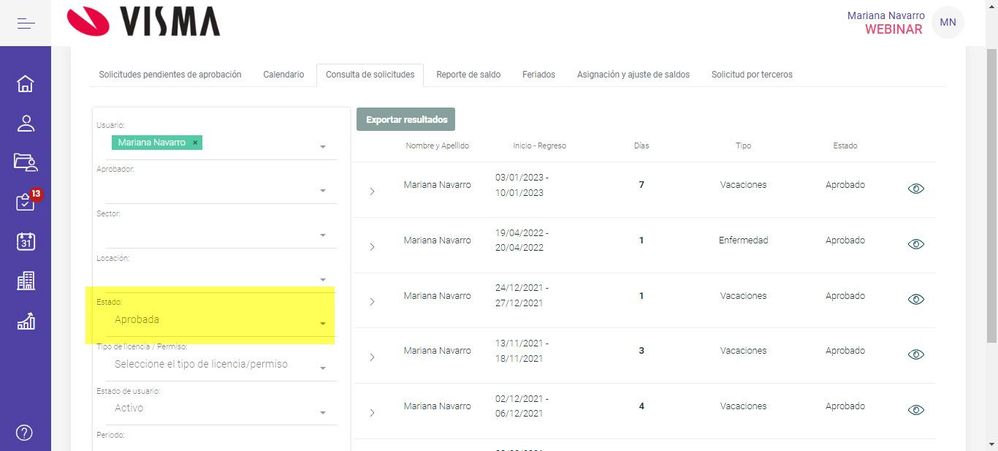This screenshot has height=451, width=998.
Task: Open the folder with person sidebar icon
Action: pos(25,162)
